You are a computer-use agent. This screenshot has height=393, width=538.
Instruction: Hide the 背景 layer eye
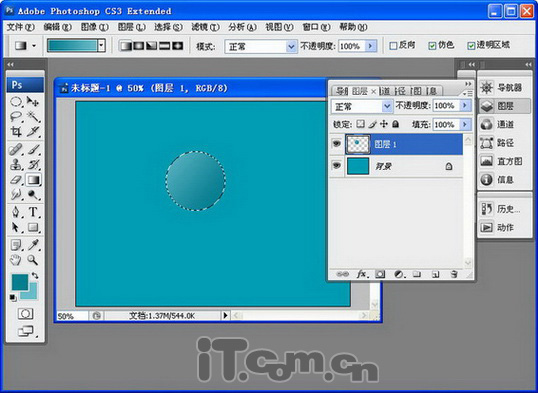337,166
